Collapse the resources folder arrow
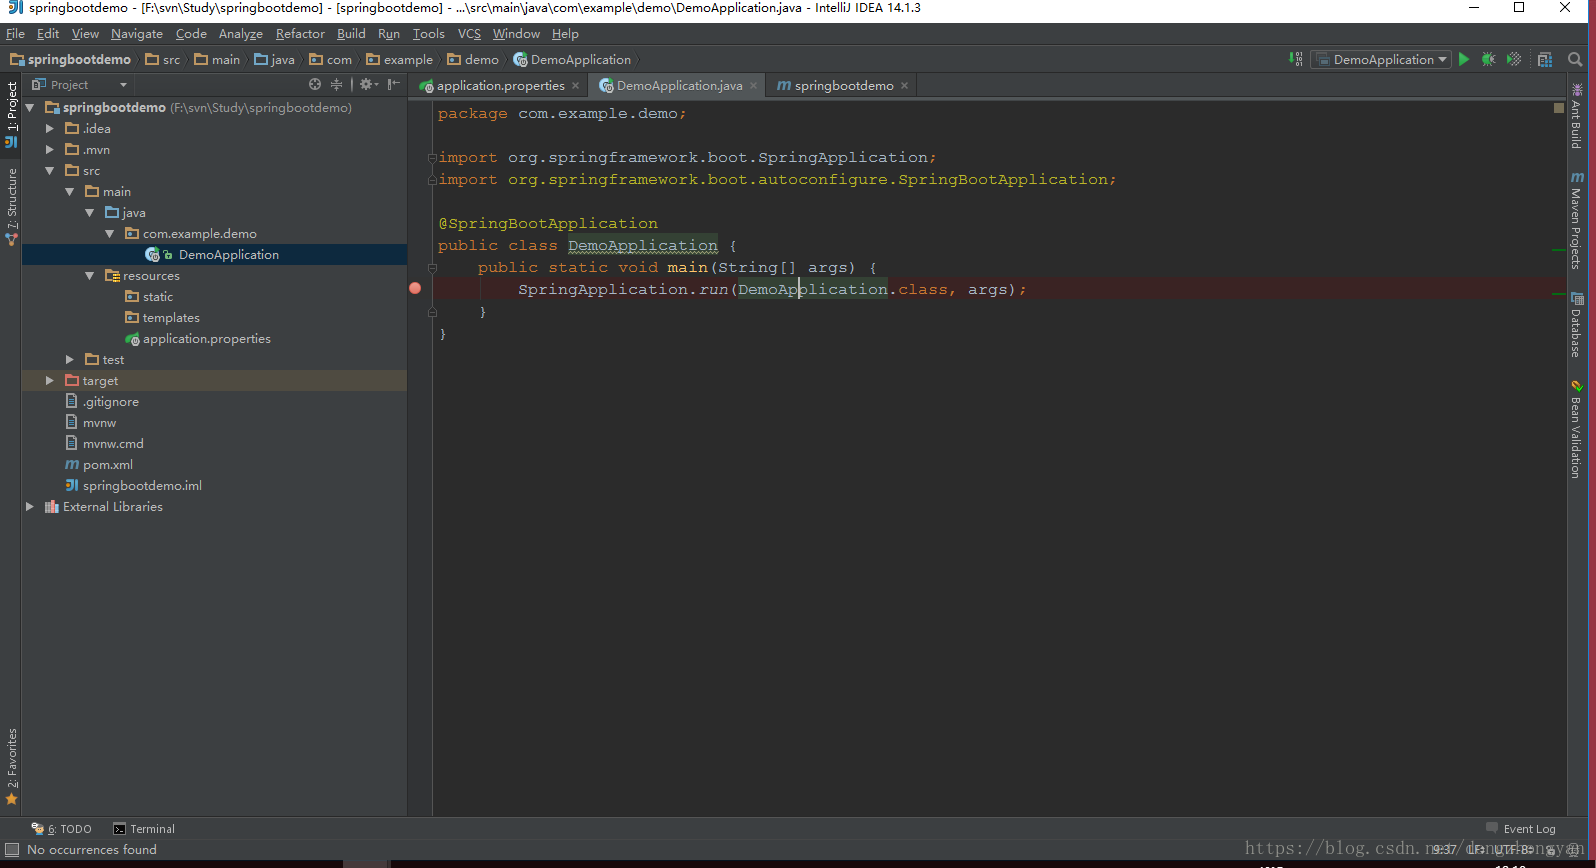Viewport: 1596px width, 868px height. (90, 275)
